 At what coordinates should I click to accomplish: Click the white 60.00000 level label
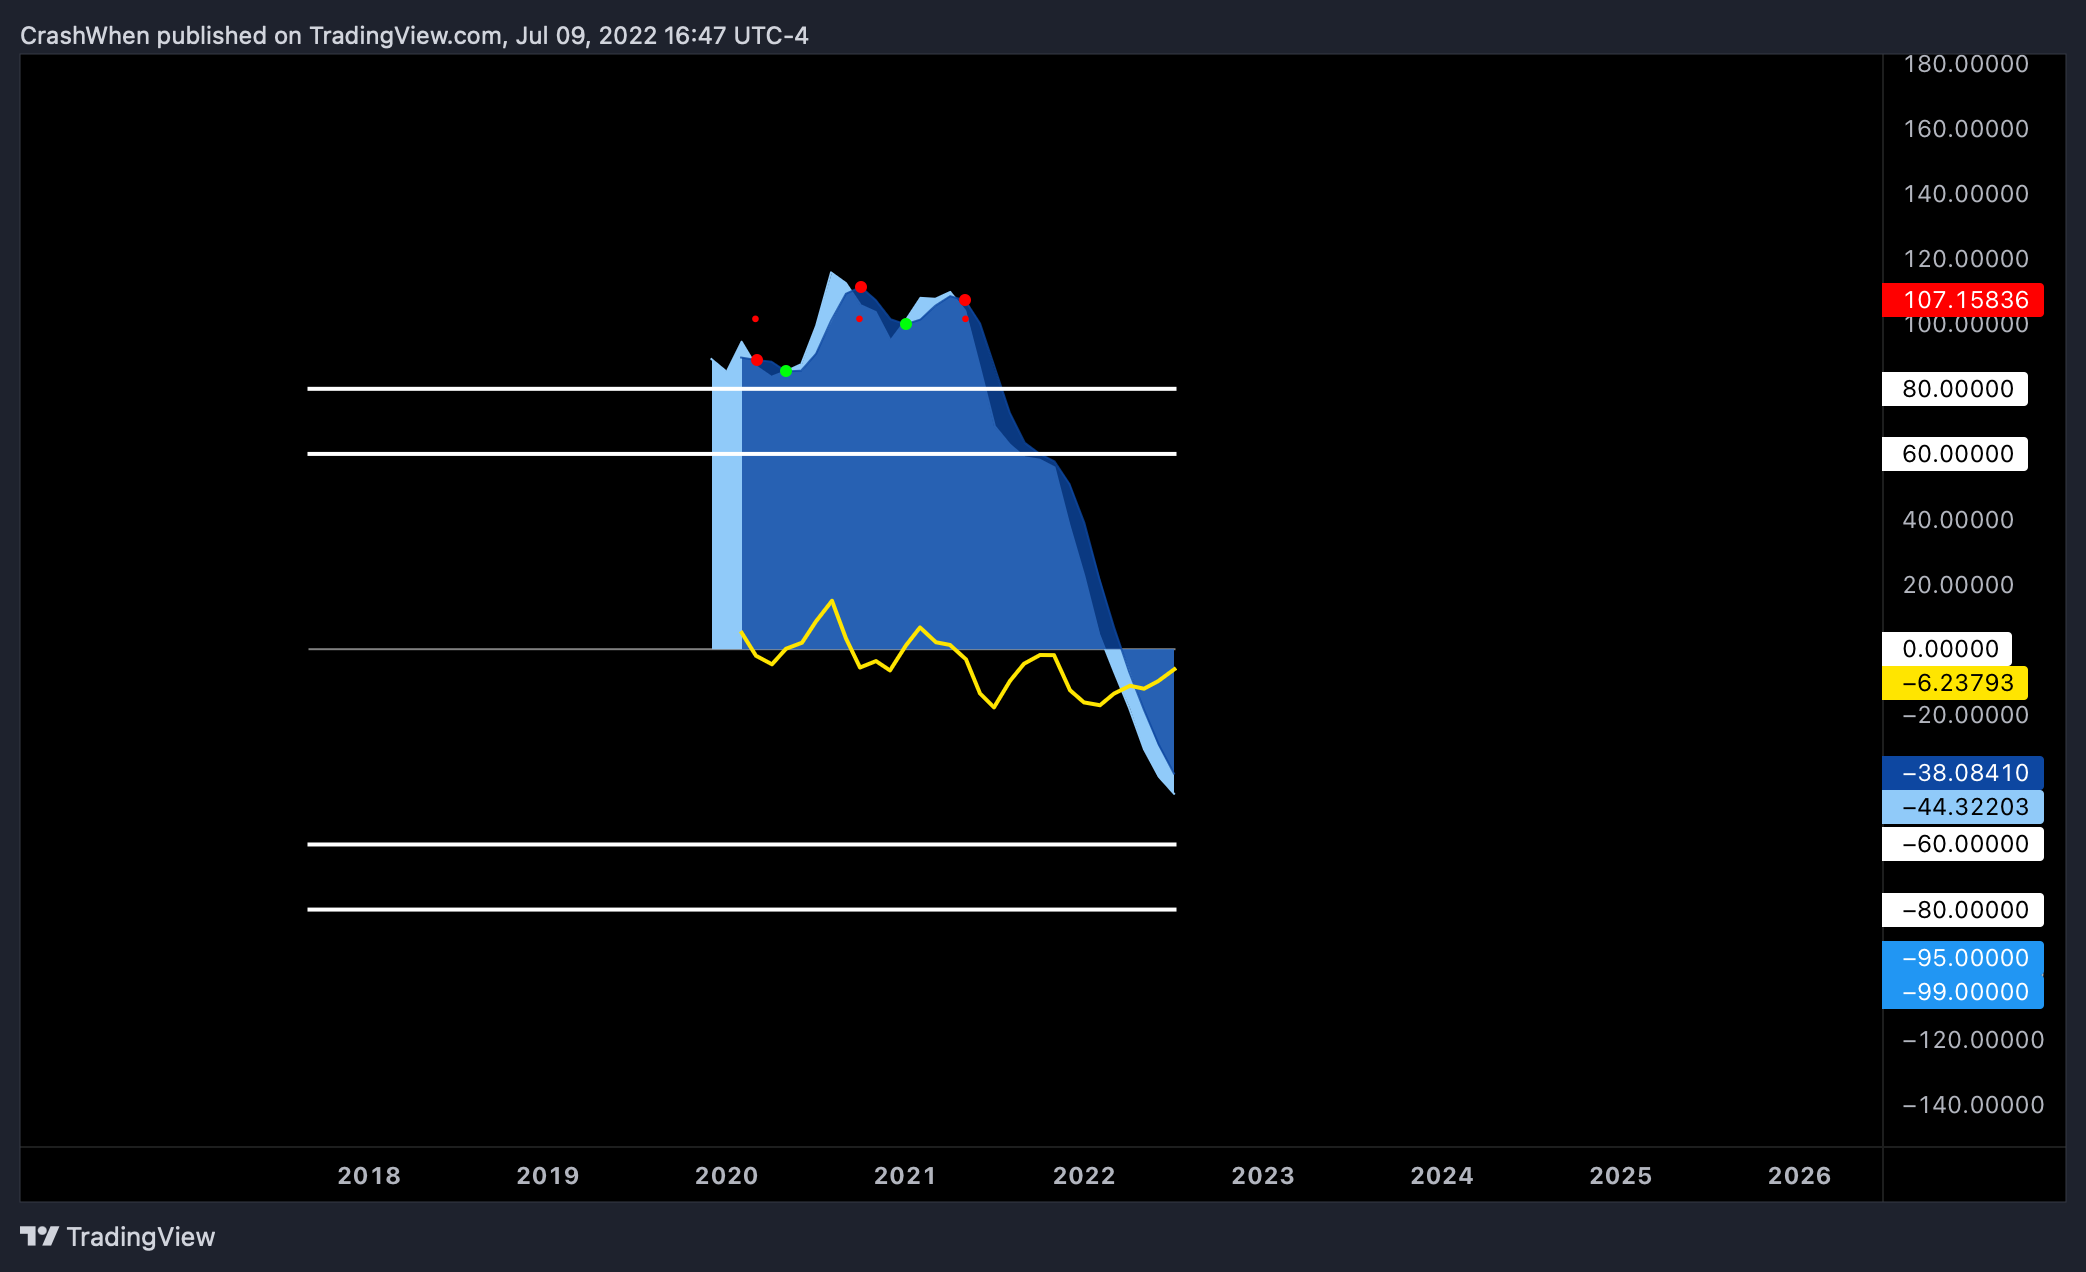1955,454
